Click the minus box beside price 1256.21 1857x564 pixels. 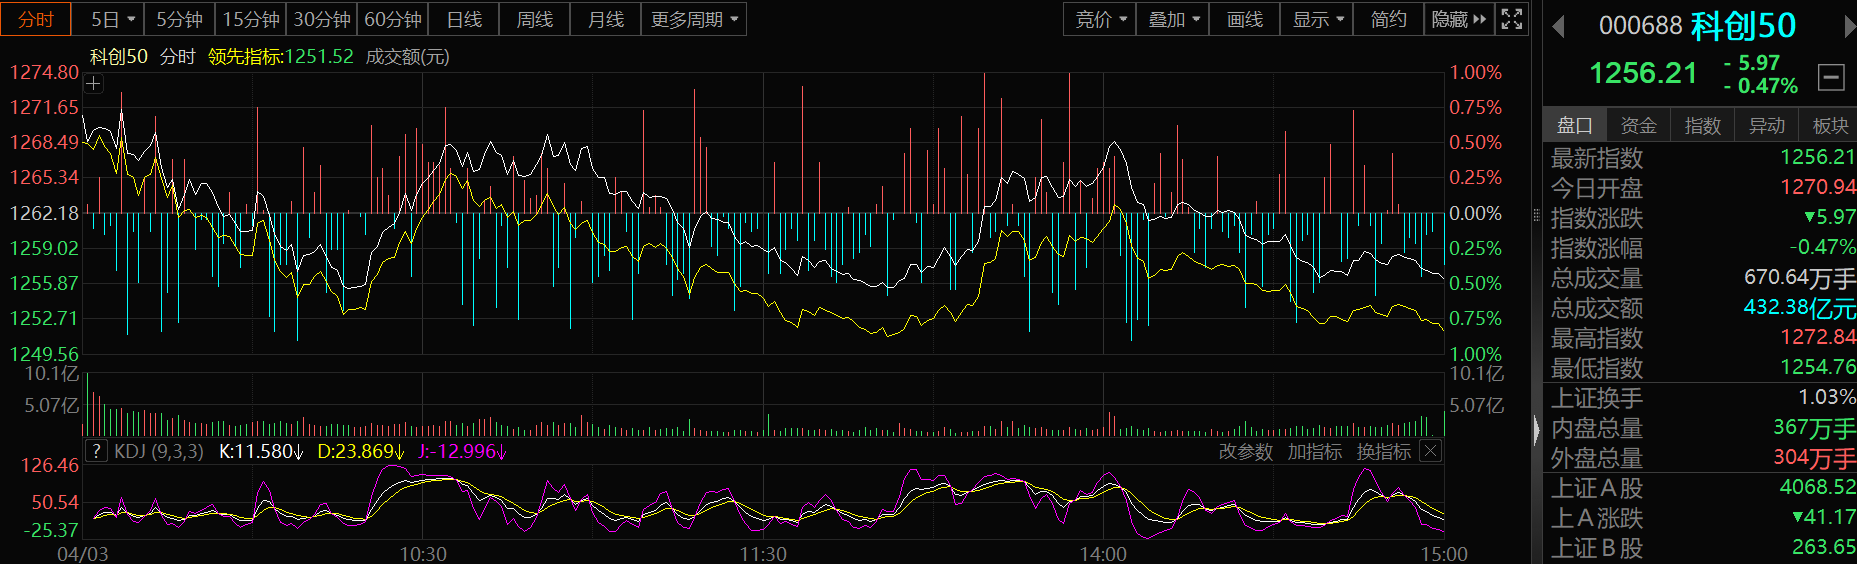(1831, 77)
